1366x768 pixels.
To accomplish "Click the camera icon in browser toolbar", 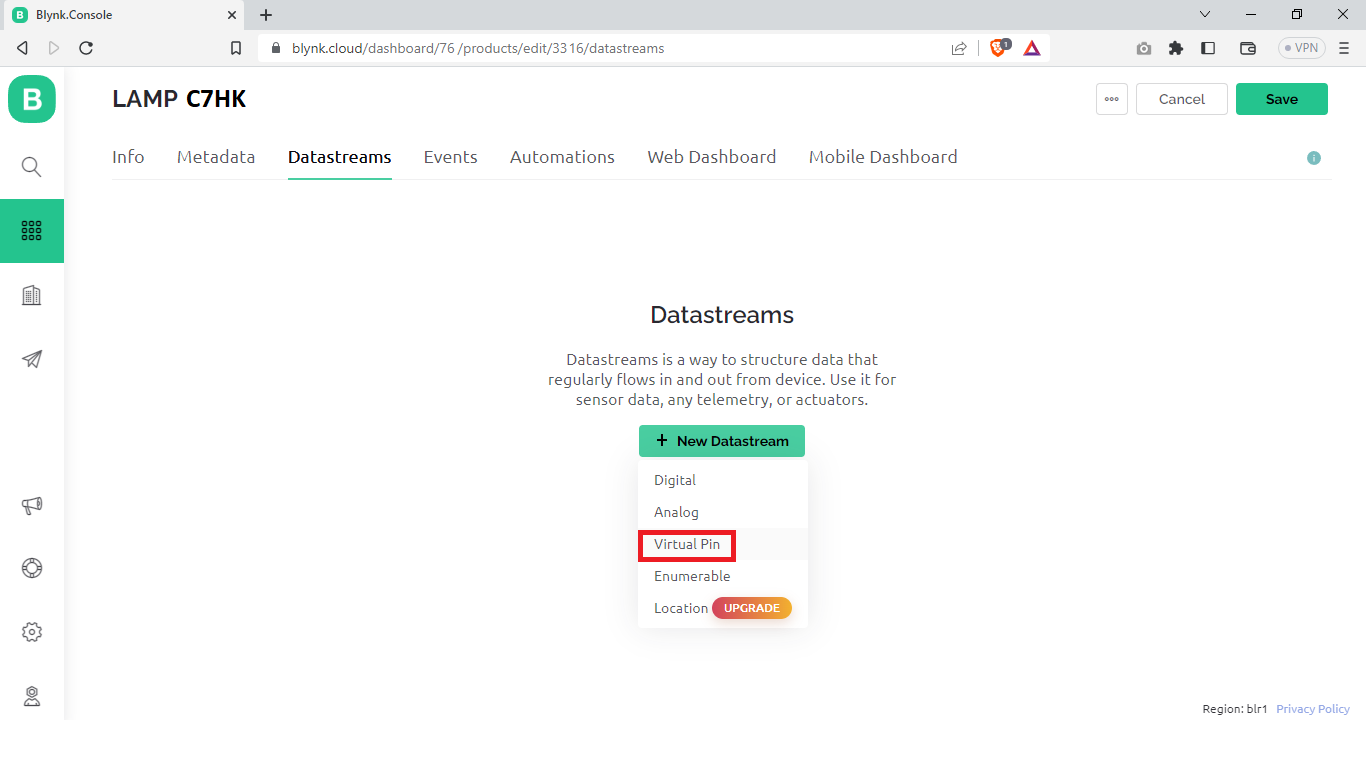I will point(1144,48).
